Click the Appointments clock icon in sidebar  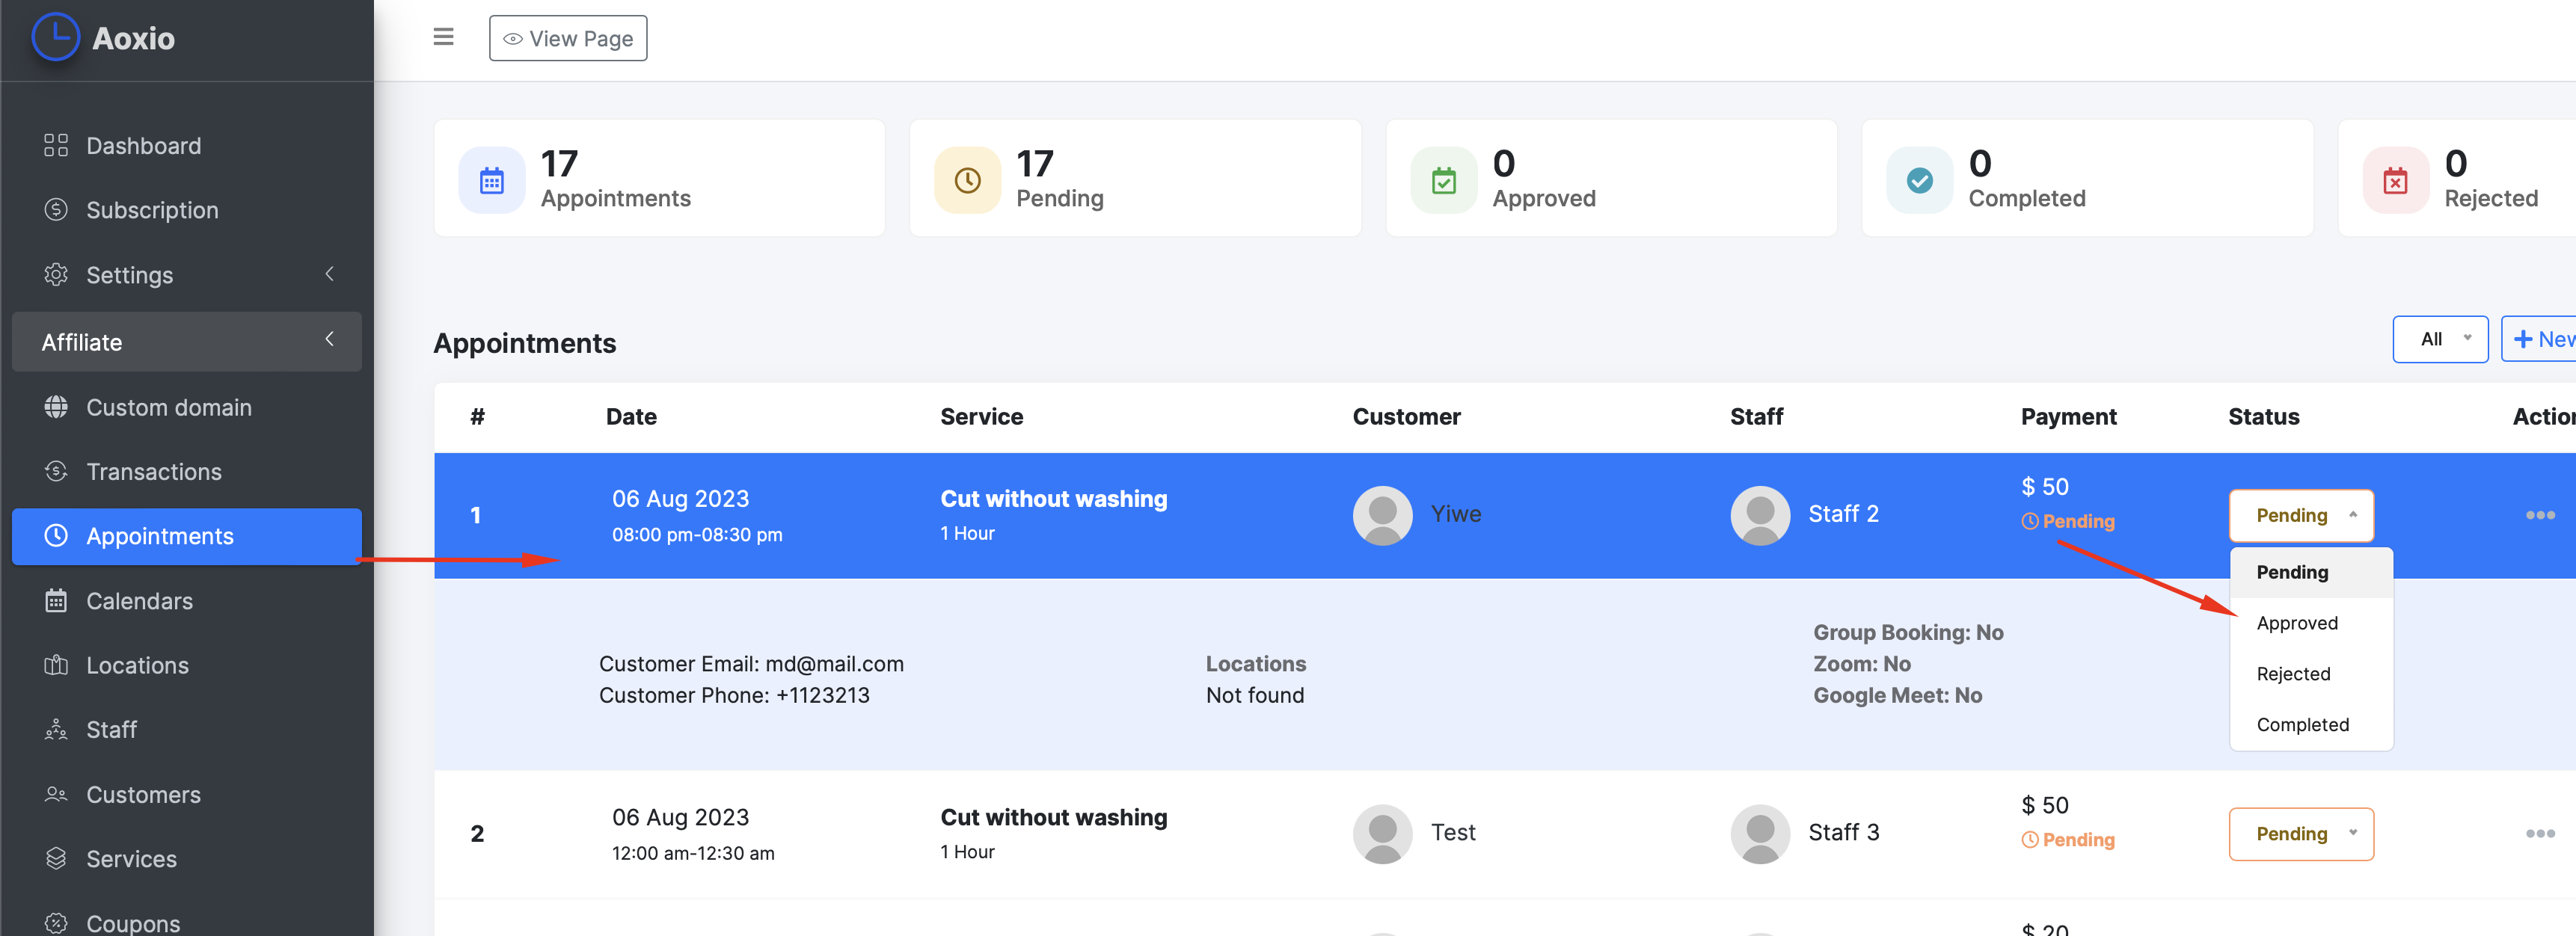[56, 536]
